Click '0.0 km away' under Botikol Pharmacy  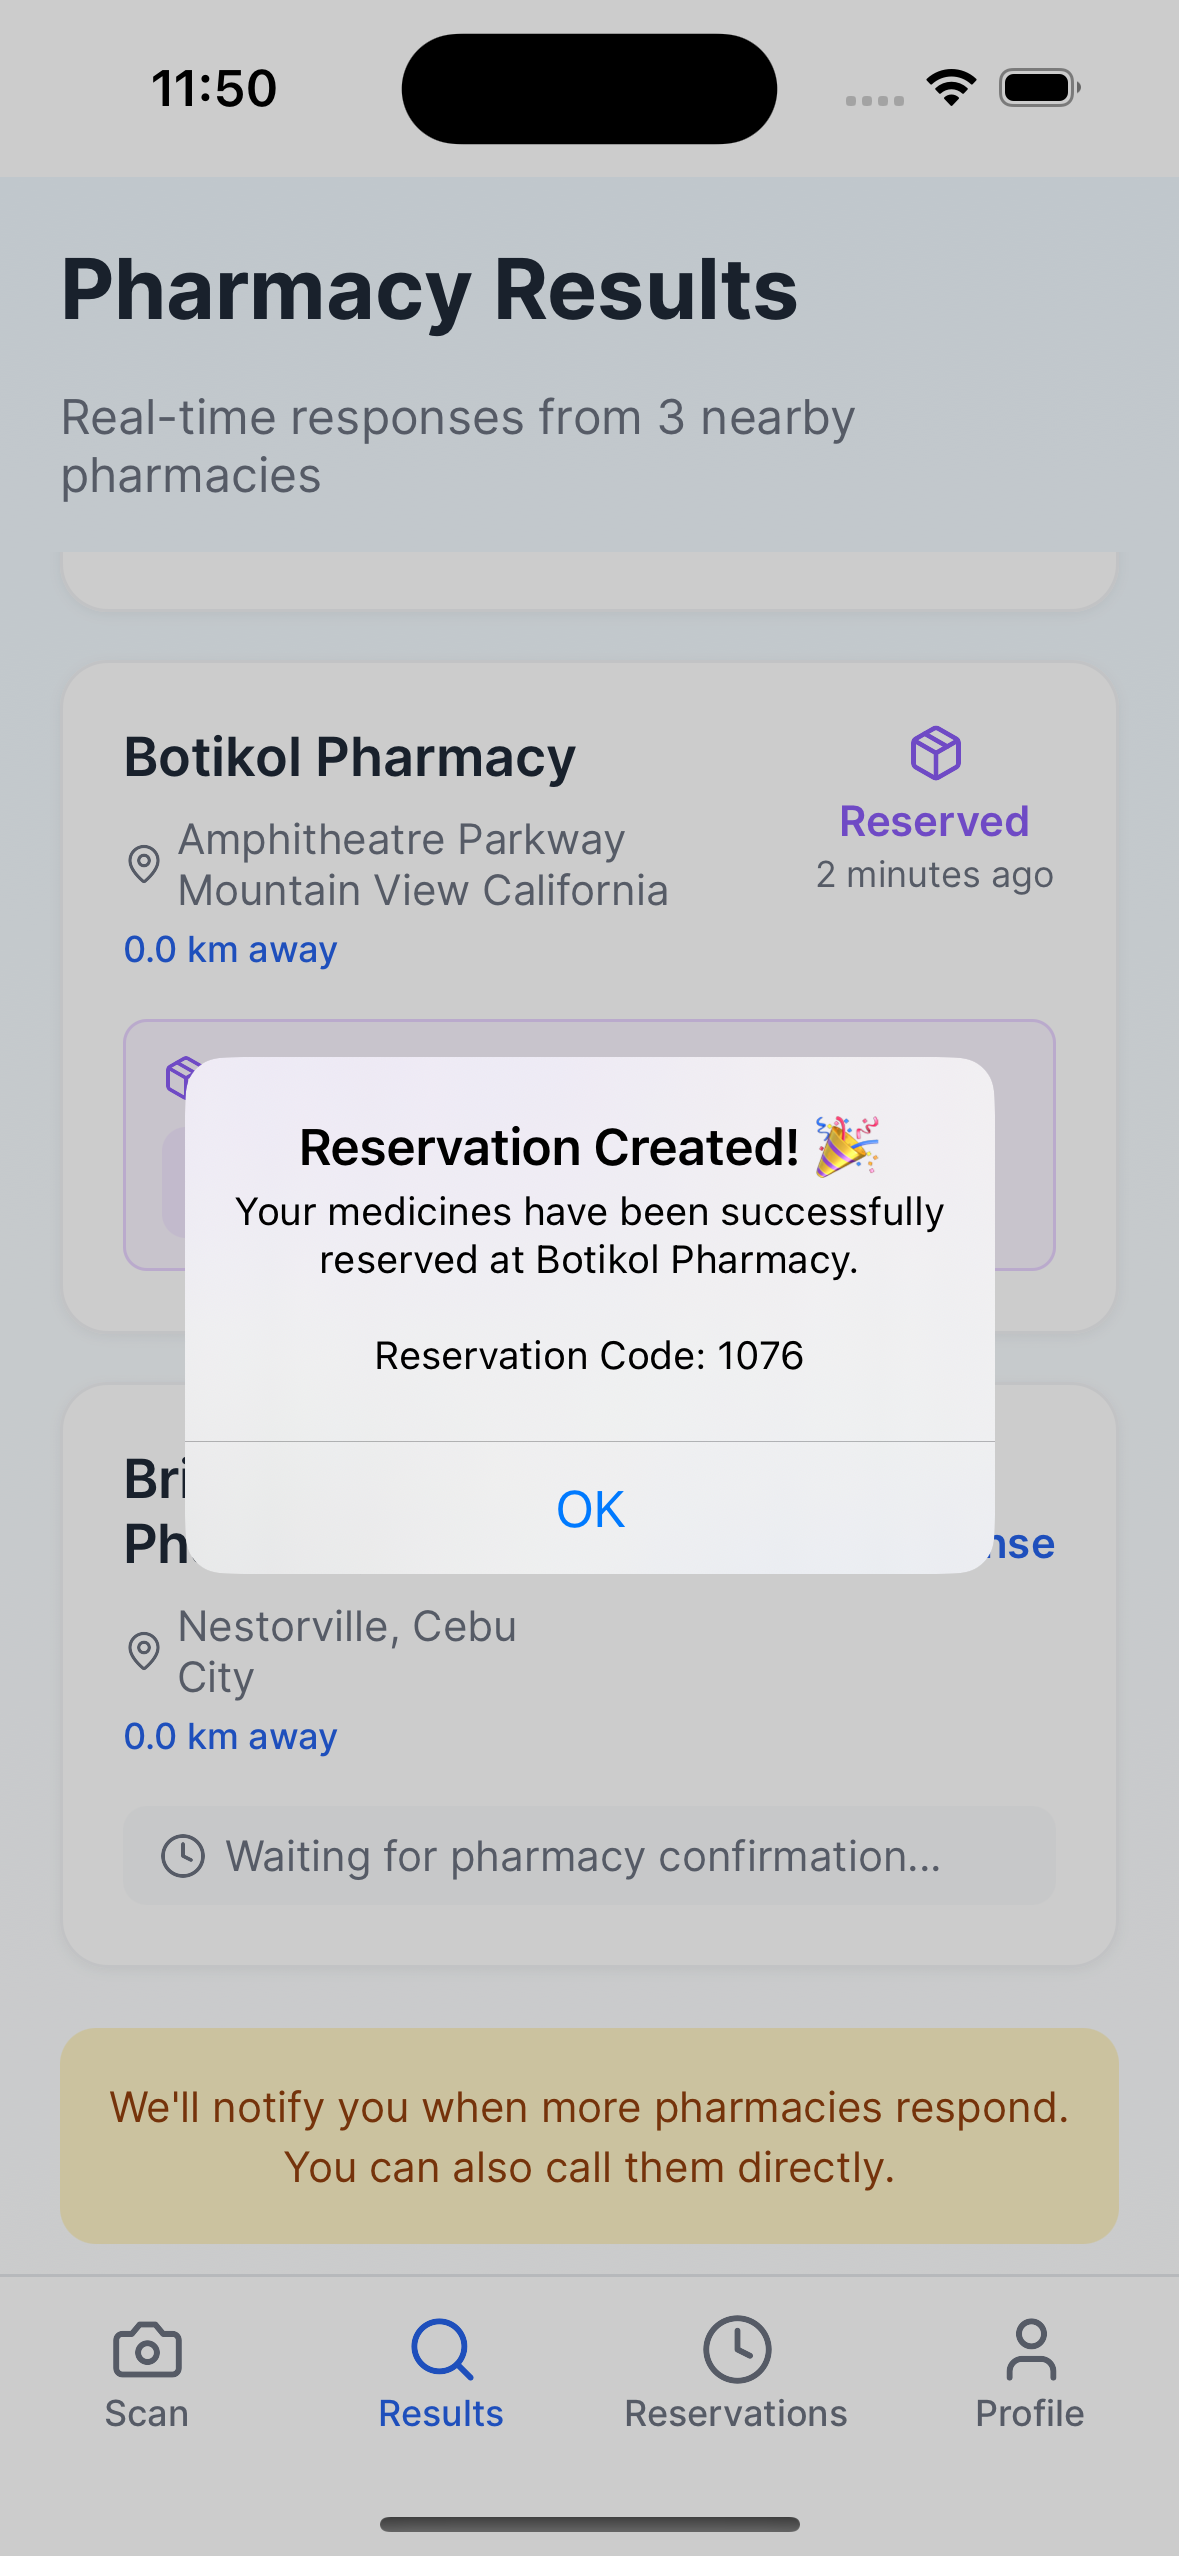[231, 949]
